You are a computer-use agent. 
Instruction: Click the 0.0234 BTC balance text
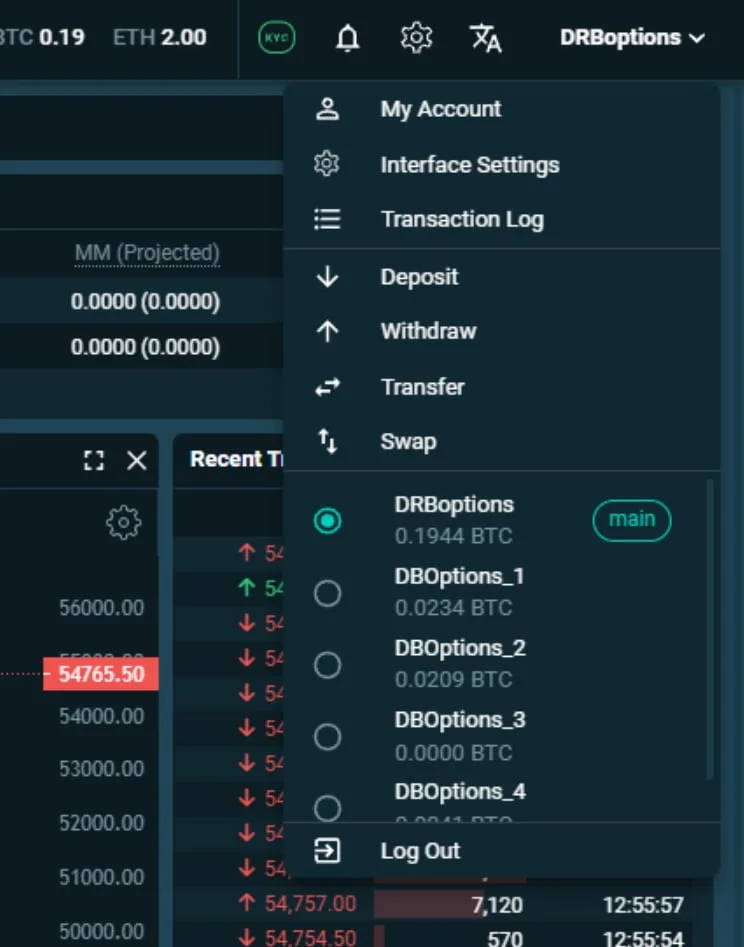click(x=454, y=608)
